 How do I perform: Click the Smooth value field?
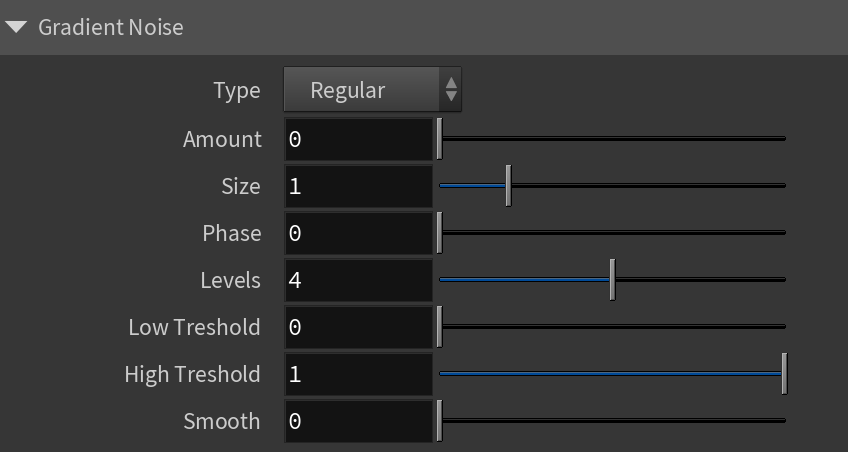click(359, 422)
